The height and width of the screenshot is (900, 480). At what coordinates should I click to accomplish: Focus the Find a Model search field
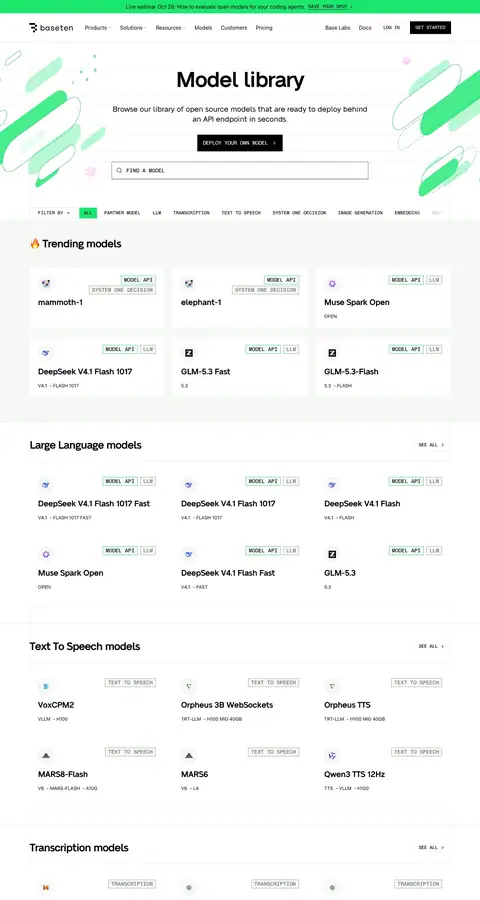pyautogui.click(x=240, y=170)
